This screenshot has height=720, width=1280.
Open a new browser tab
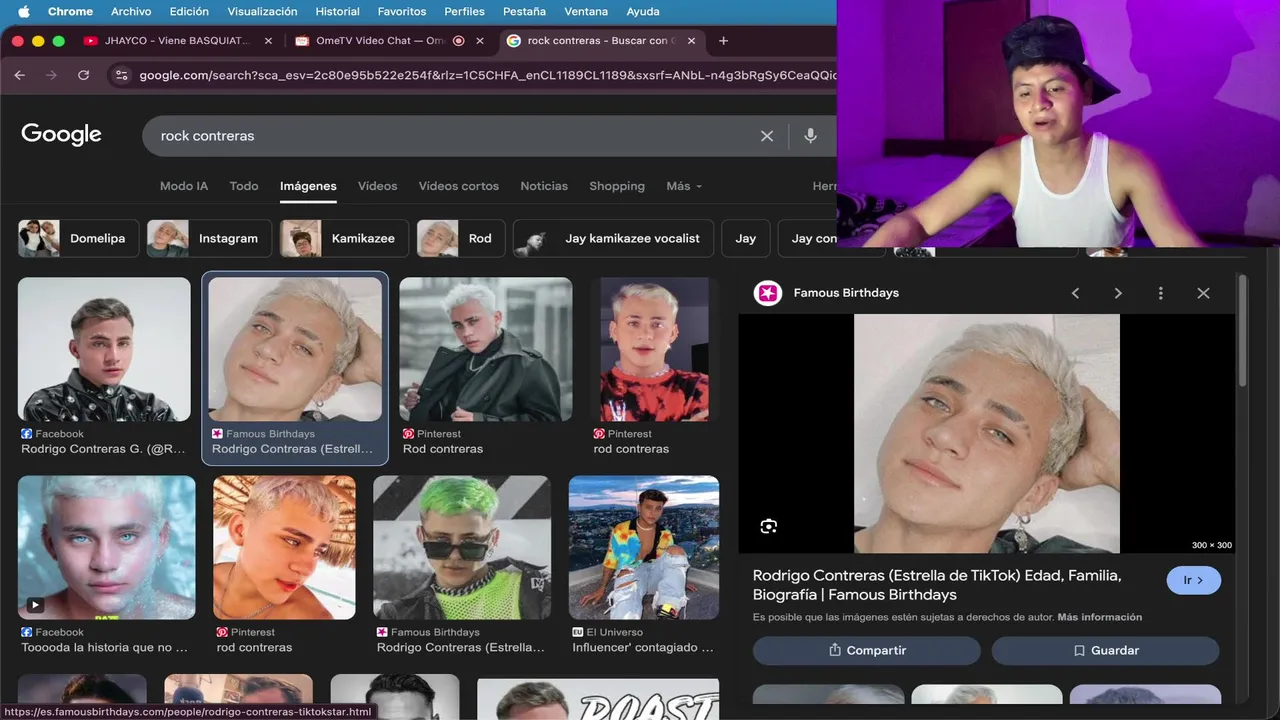click(x=723, y=41)
